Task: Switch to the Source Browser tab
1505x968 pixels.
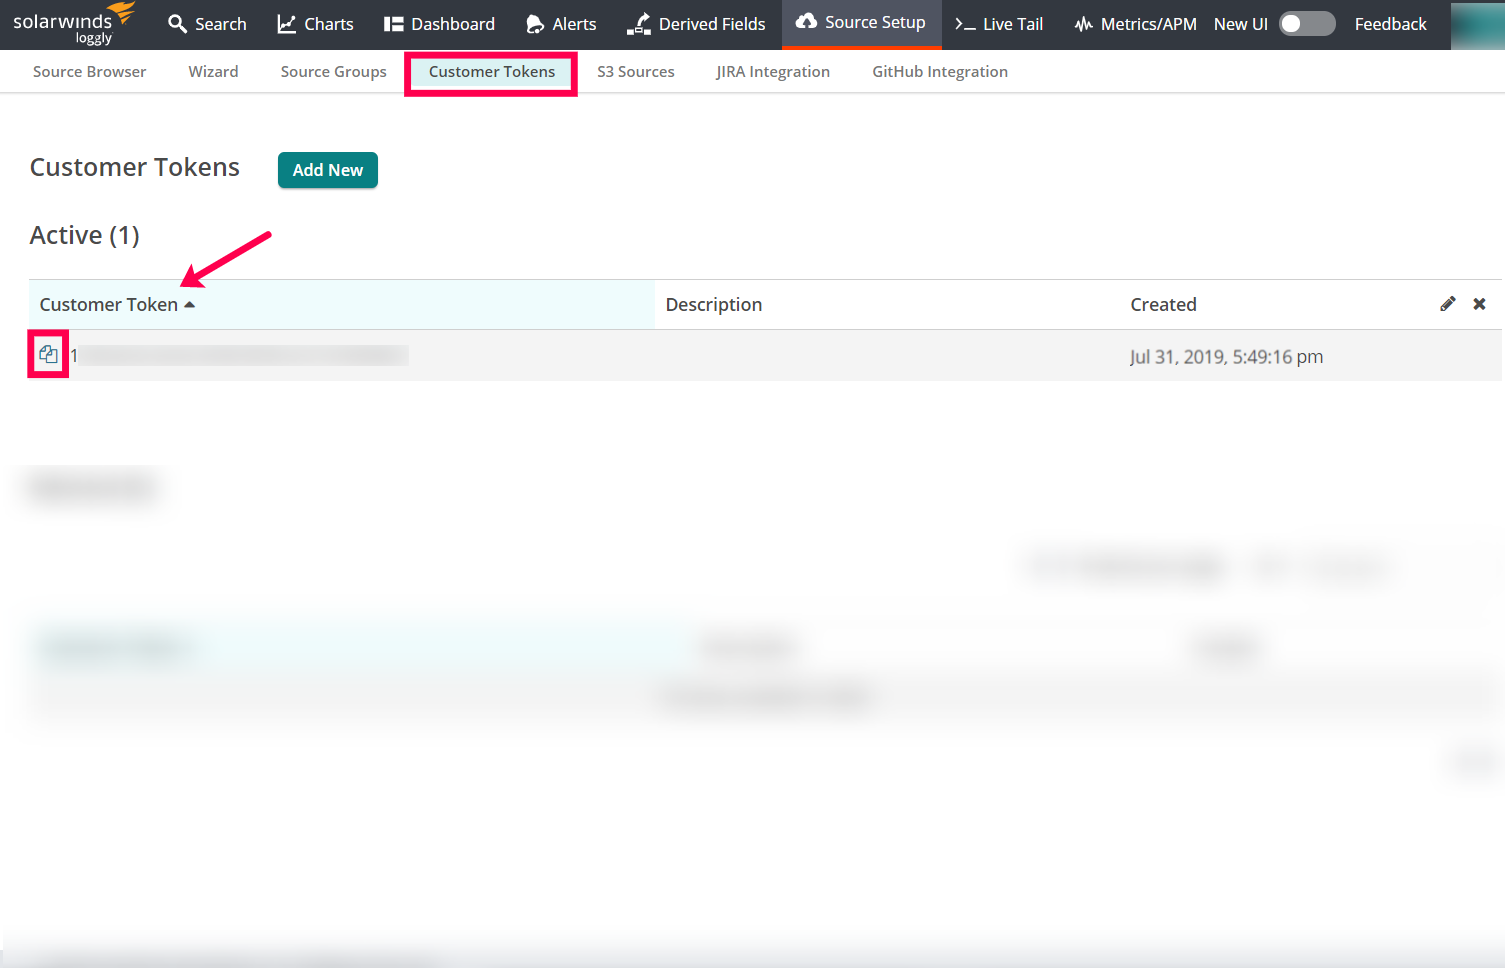Action: [89, 72]
